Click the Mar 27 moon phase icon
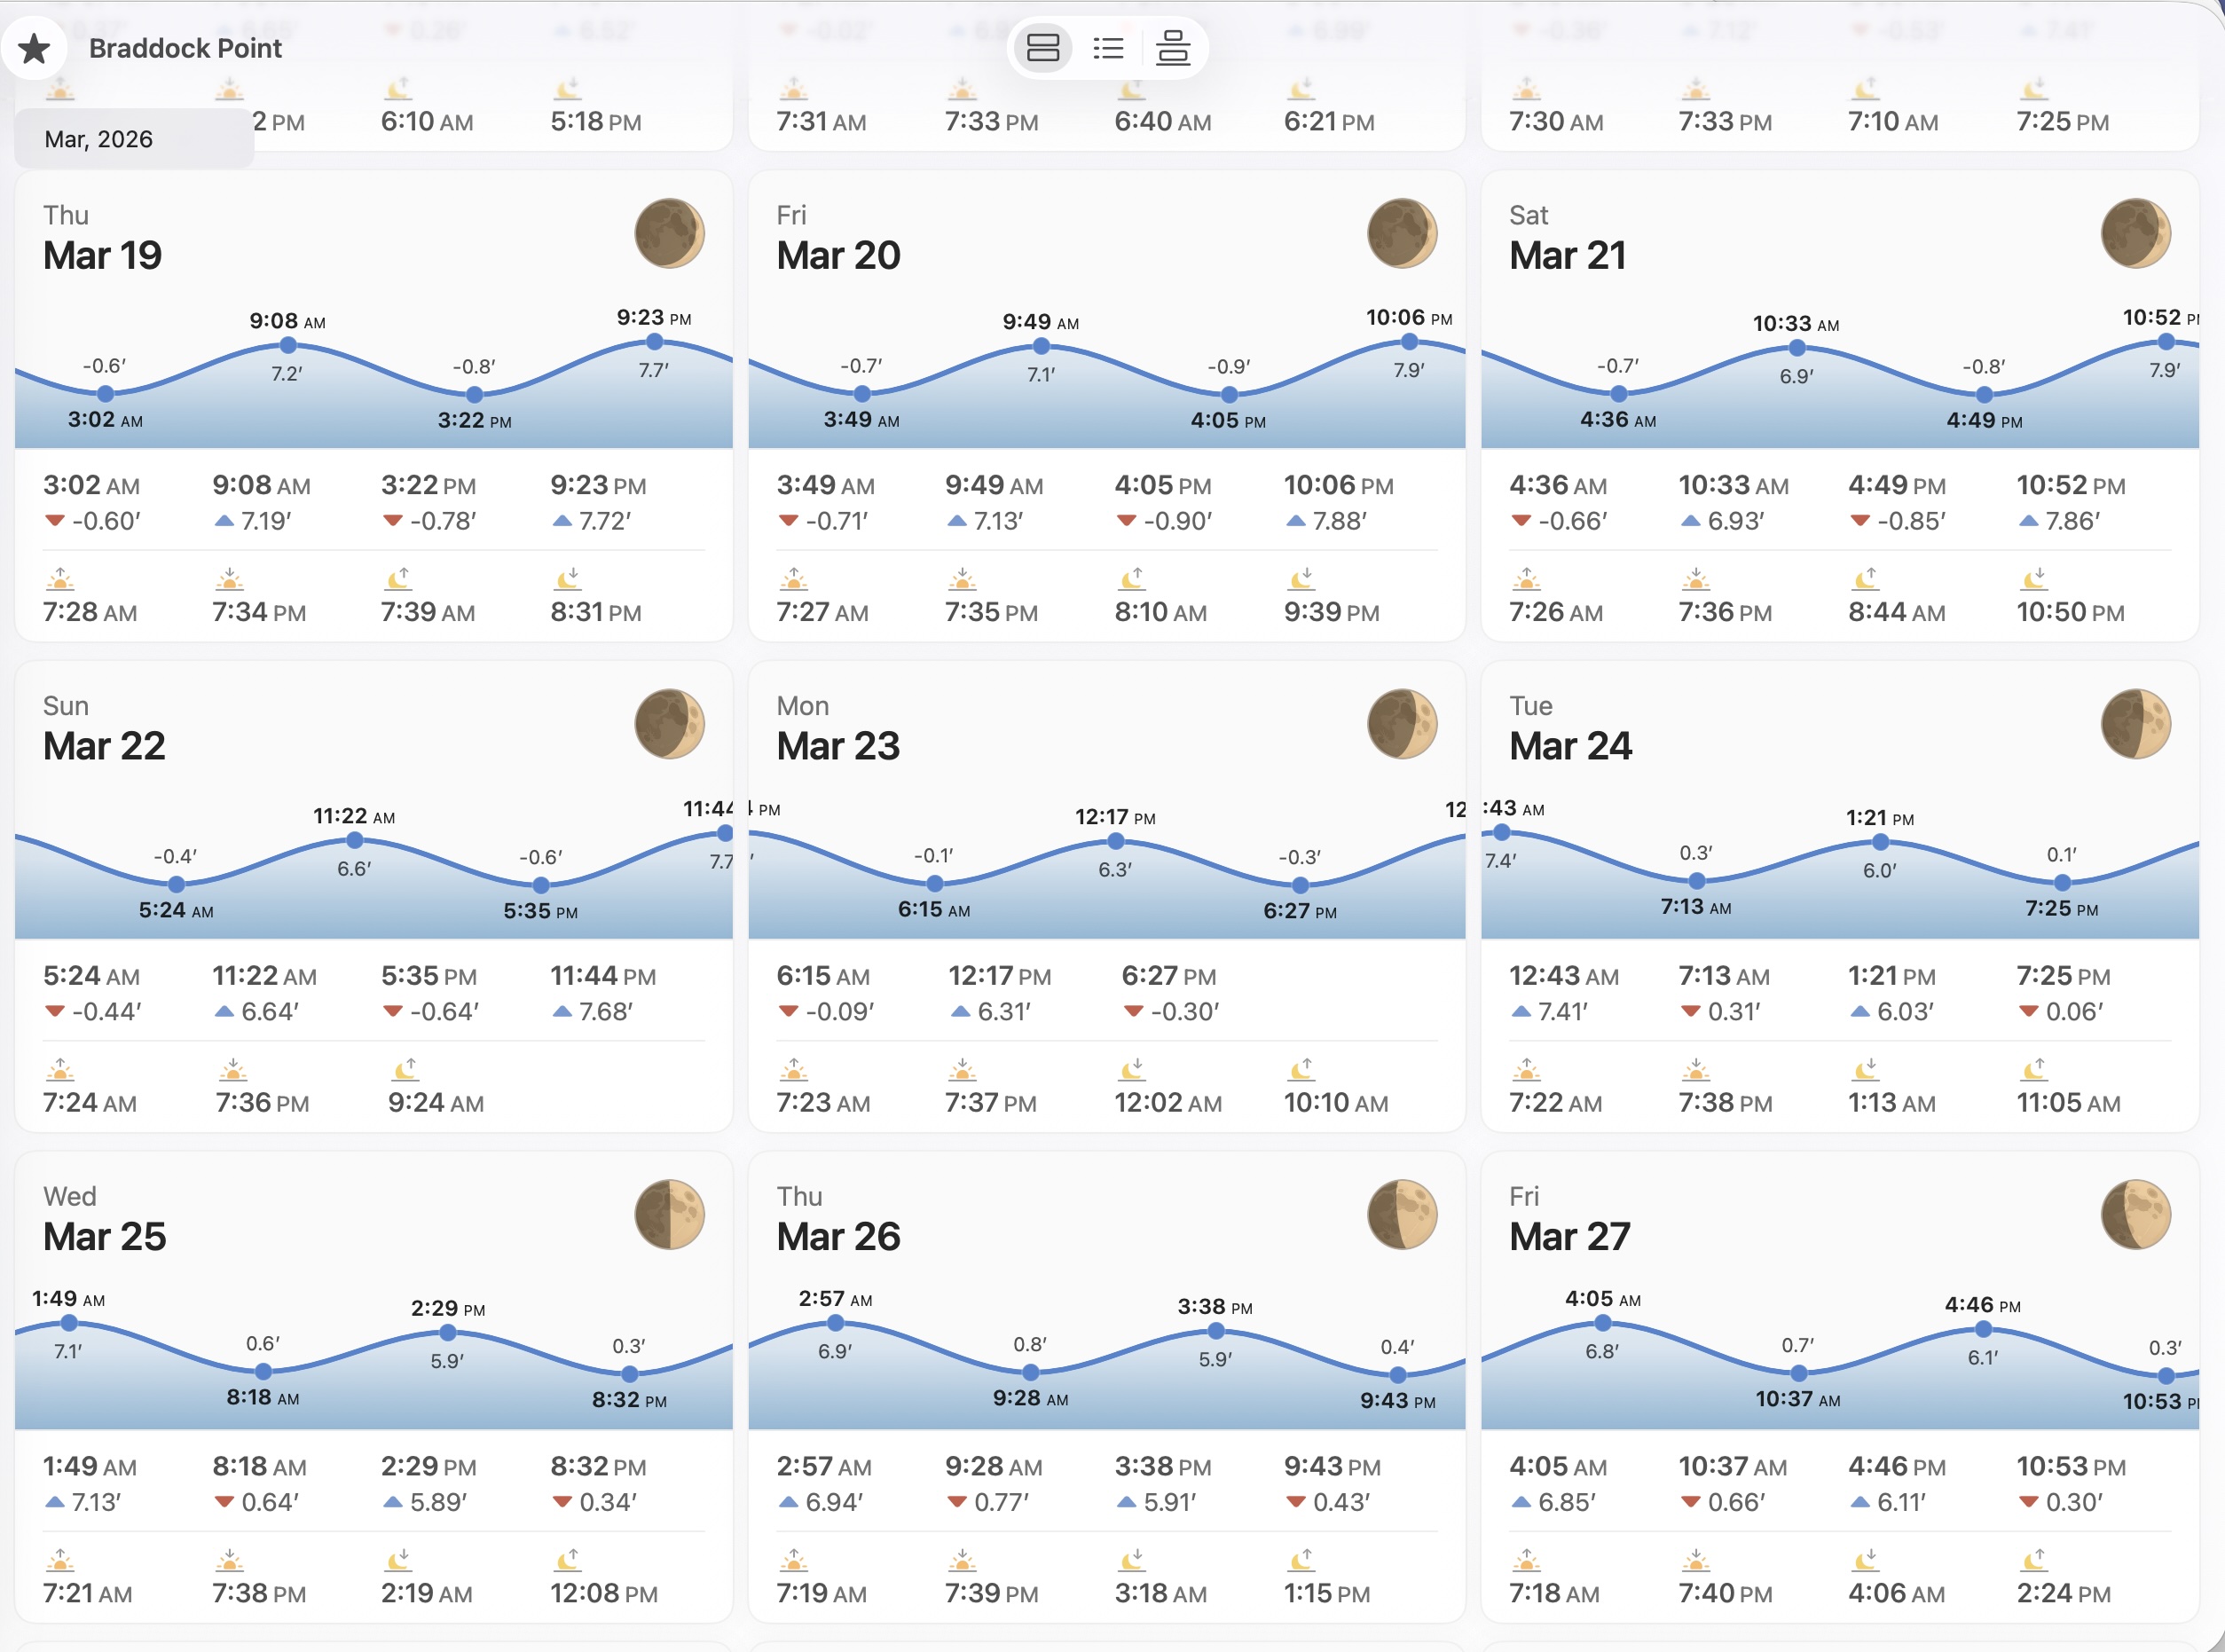The image size is (2225, 1652). 2135,1214
